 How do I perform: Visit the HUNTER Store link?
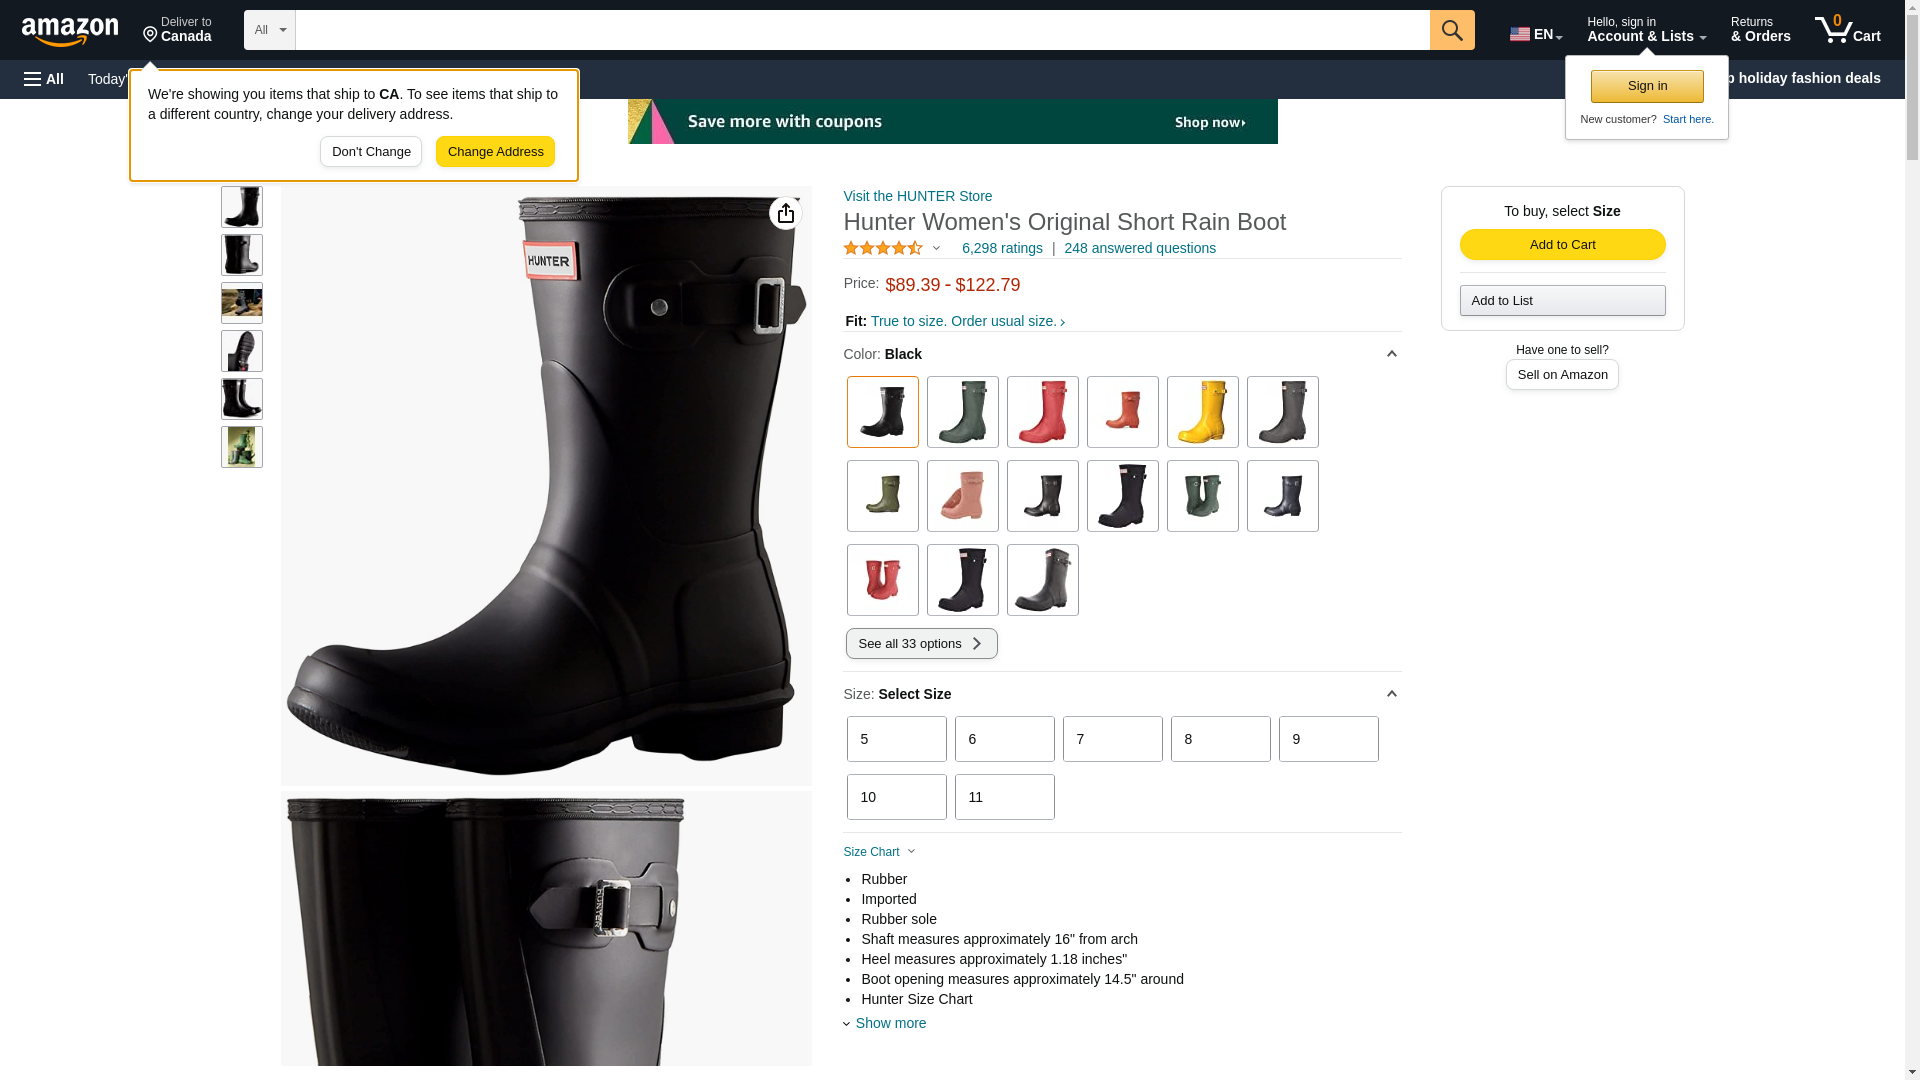pyautogui.click(x=917, y=196)
